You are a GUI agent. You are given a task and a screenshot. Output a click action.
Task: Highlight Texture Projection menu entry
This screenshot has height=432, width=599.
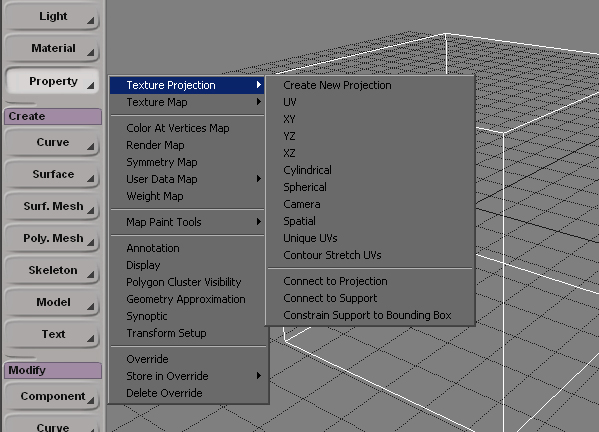coord(187,85)
